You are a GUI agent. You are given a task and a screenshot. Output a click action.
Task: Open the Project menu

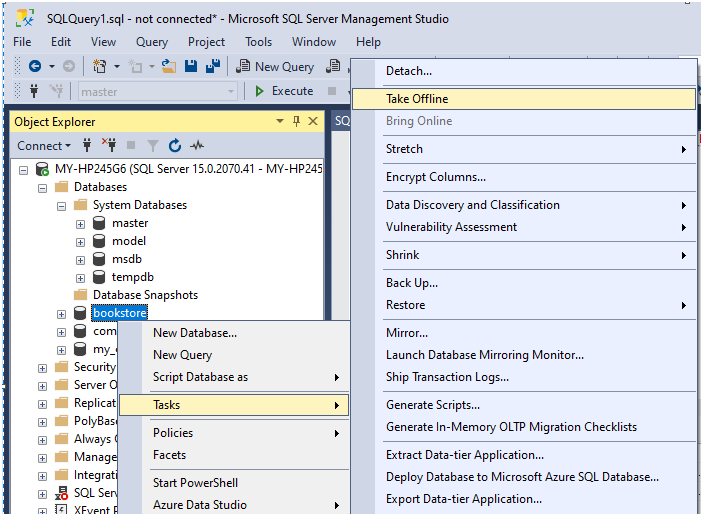click(x=206, y=42)
